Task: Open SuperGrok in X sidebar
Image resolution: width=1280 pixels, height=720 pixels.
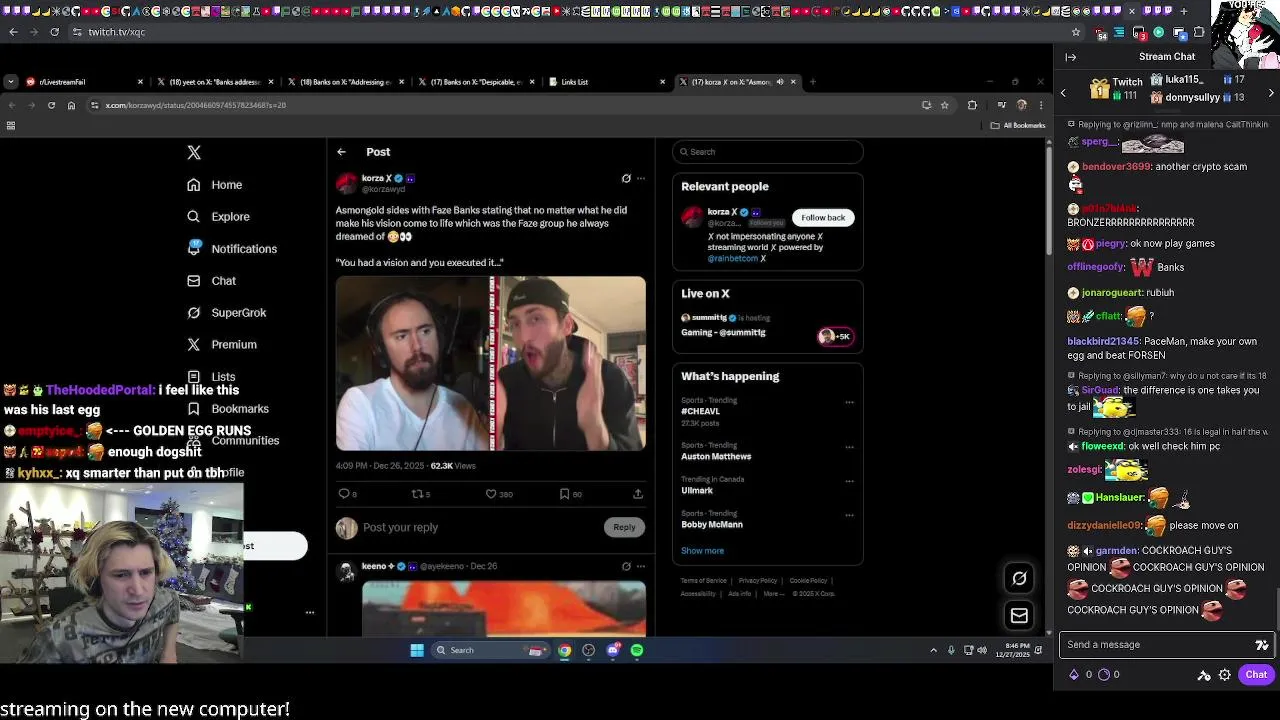Action: [227, 313]
